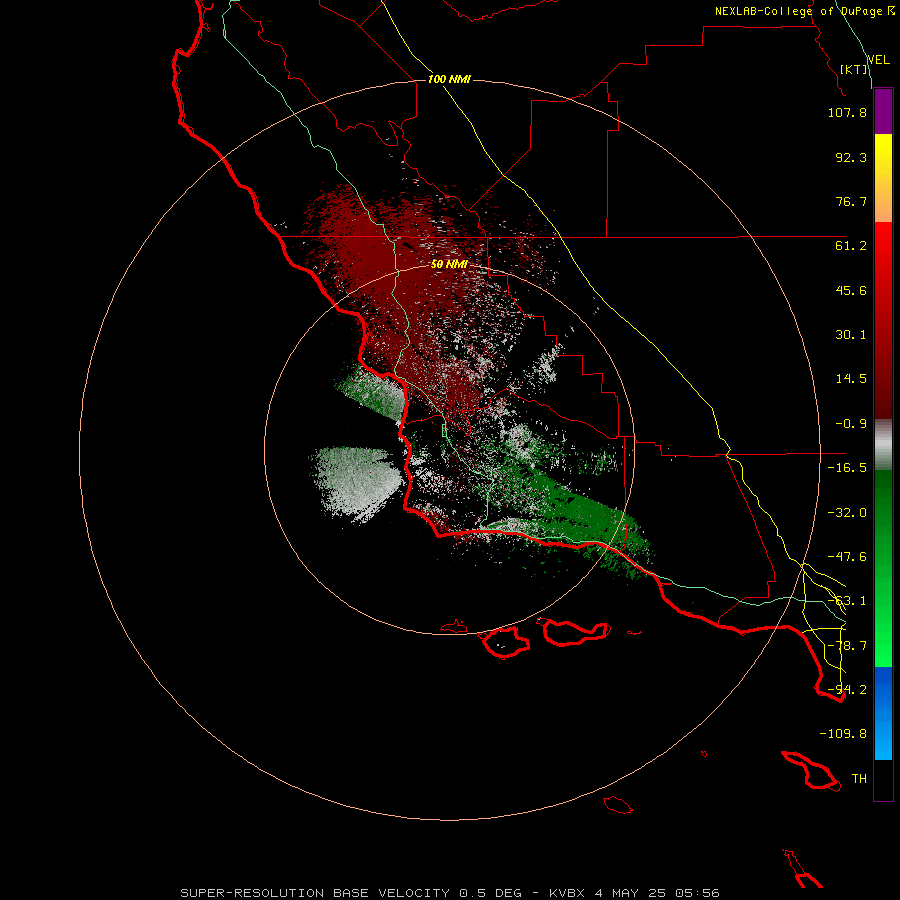The width and height of the screenshot is (900, 900).
Task: Click the 45.6 velocity scale value
Action: [x=851, y=290]
